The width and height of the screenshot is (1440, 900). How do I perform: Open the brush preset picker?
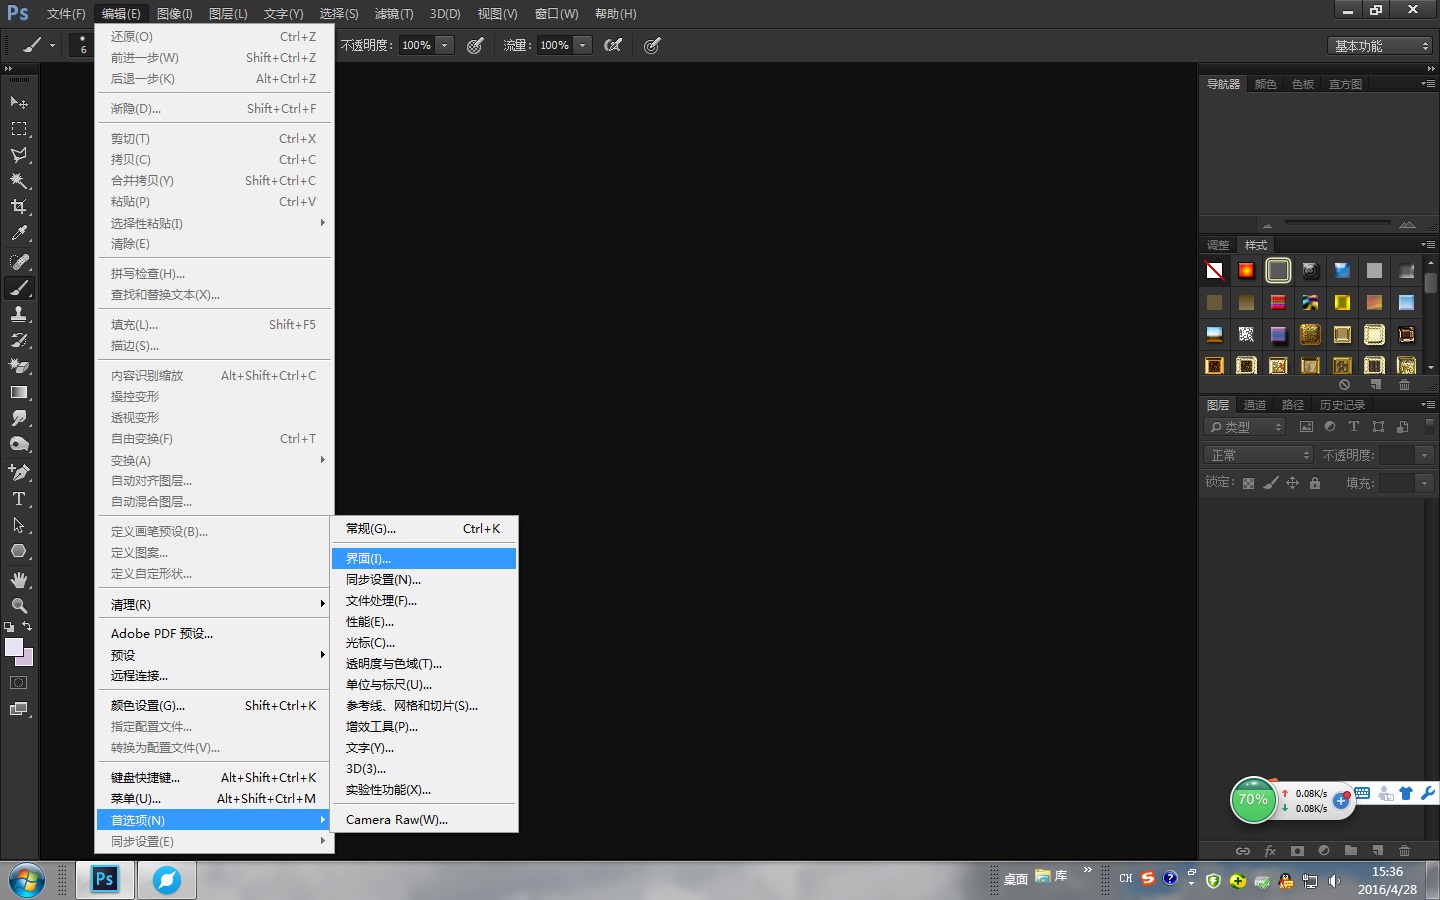pos(84,45)
